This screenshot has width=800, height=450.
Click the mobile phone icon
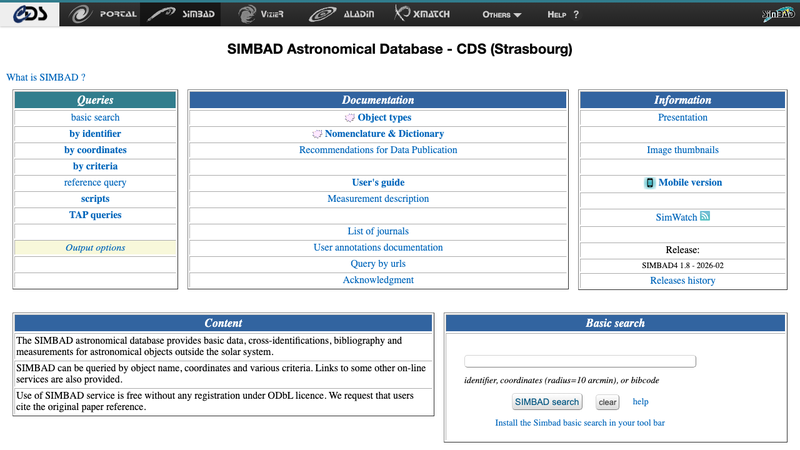649,183
